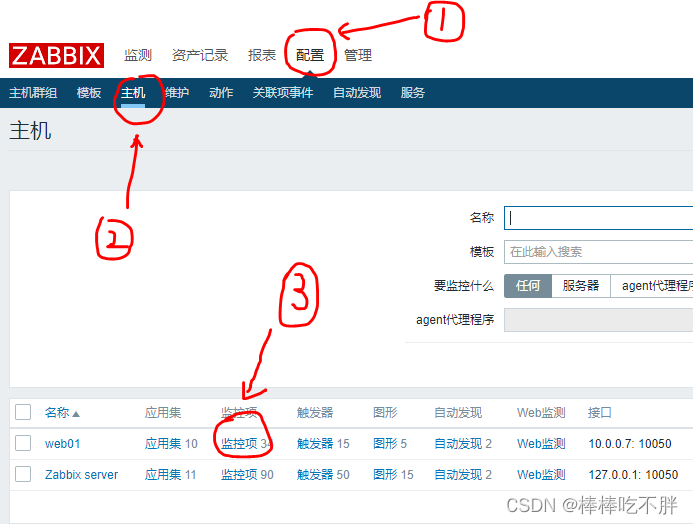Open web01 自动发现 link
Screen dimensions: 693x524
(458, 444)
